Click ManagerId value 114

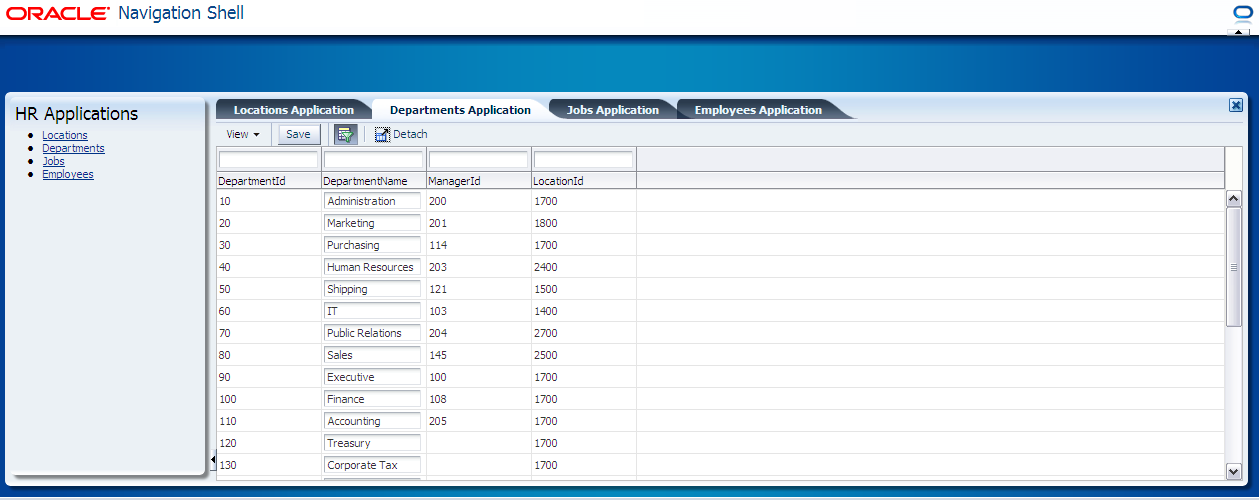[438, 245]
